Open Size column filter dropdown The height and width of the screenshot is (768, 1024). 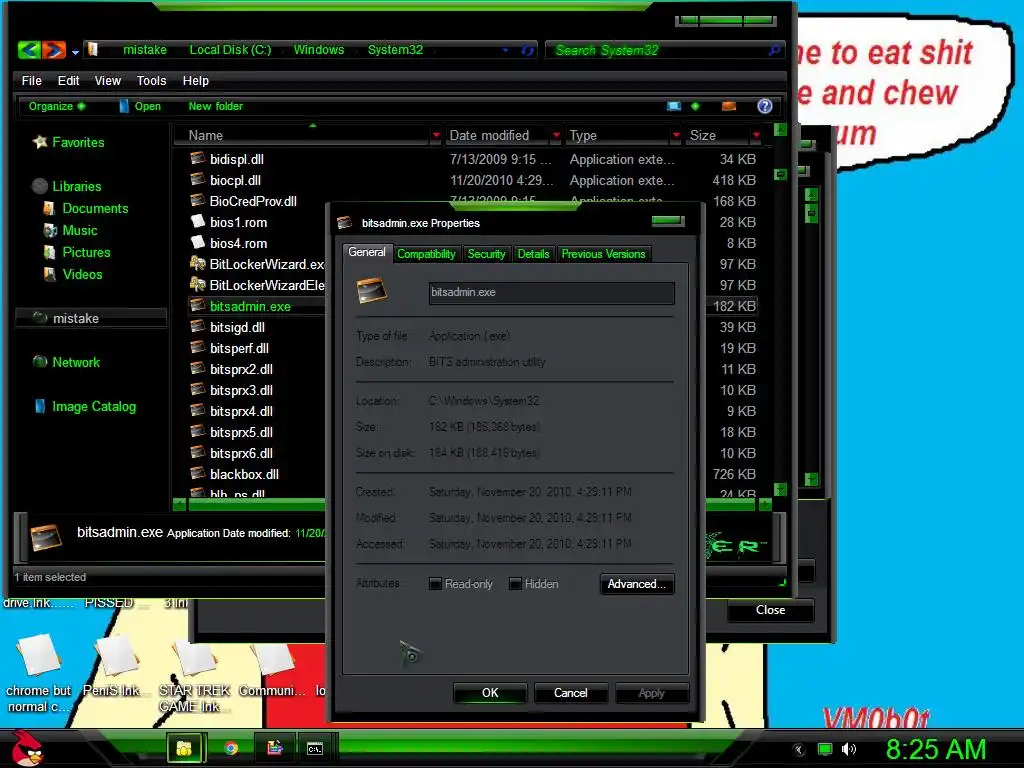pyautogui.click(x=756, y=135)
